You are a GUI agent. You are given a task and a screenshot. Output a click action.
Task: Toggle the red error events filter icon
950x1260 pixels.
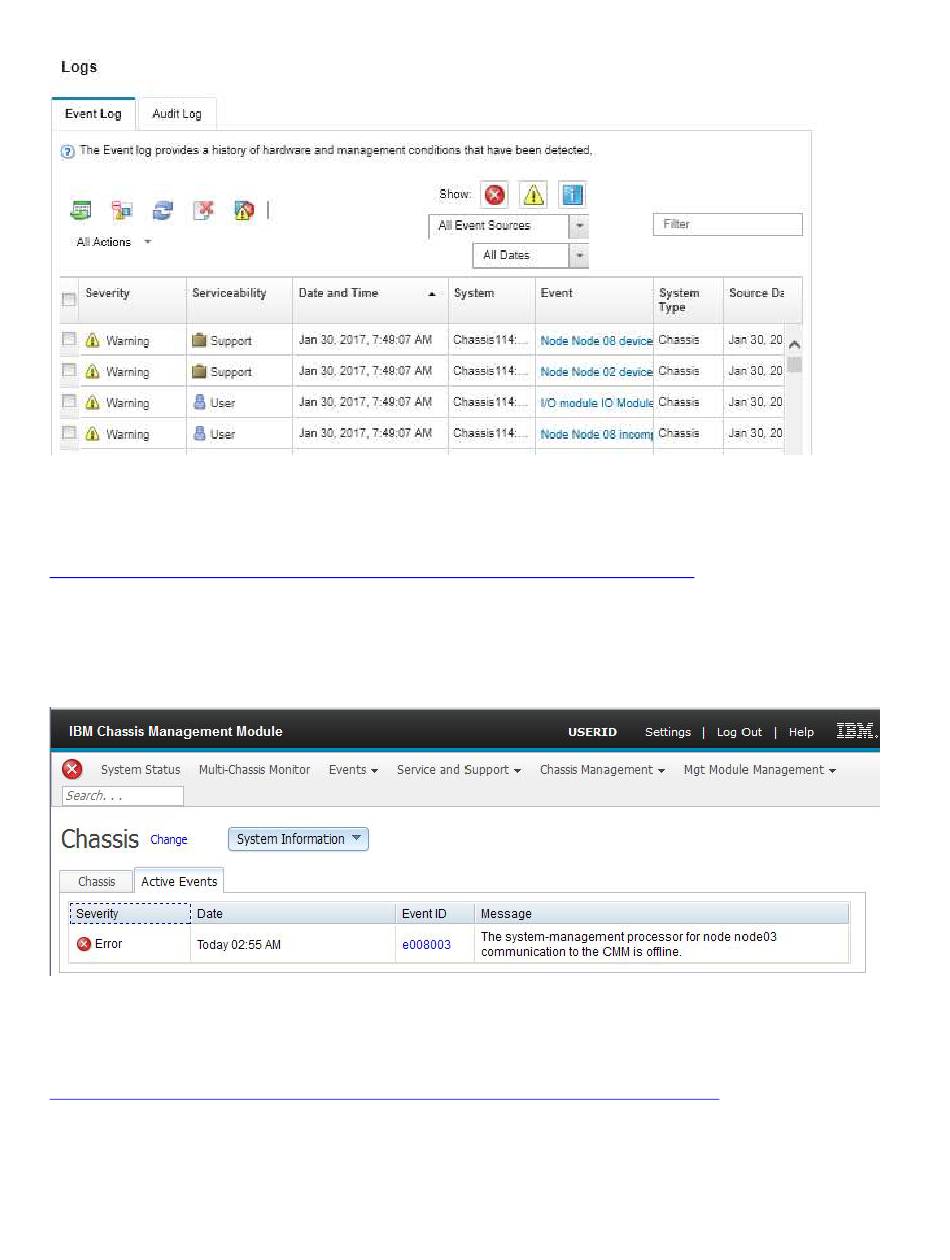pos(495,194)
